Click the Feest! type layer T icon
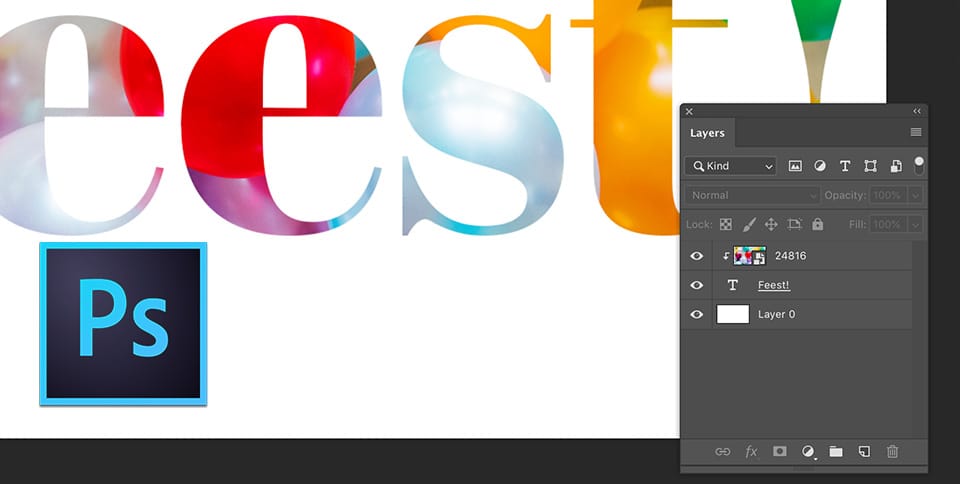The height and width of the screenshot is (484, 960). tap(732, 285)
